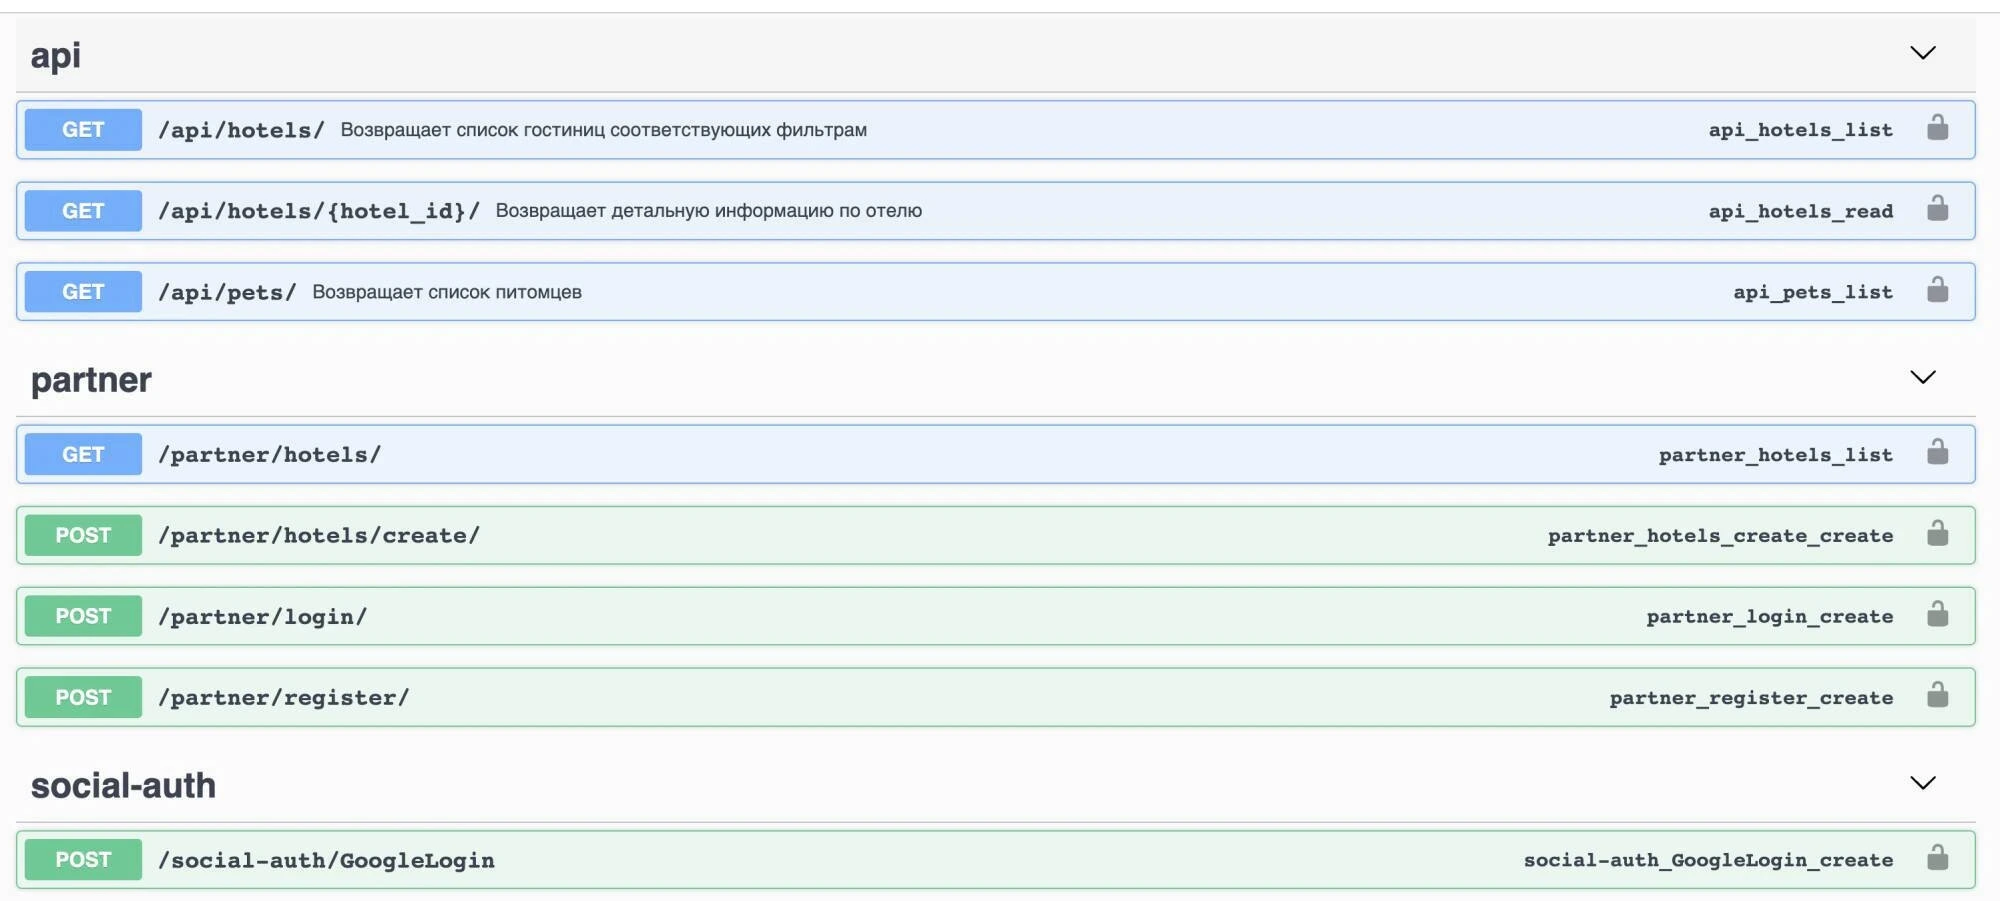Click the social-auth_GoogleLogin_create operation ID

tap(1708, 860)
